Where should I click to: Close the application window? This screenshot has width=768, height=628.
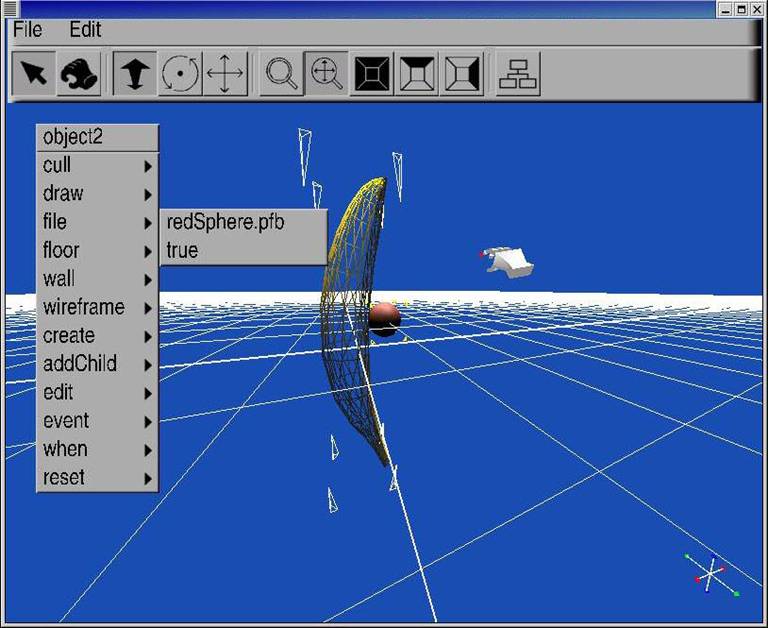point(757,9)
